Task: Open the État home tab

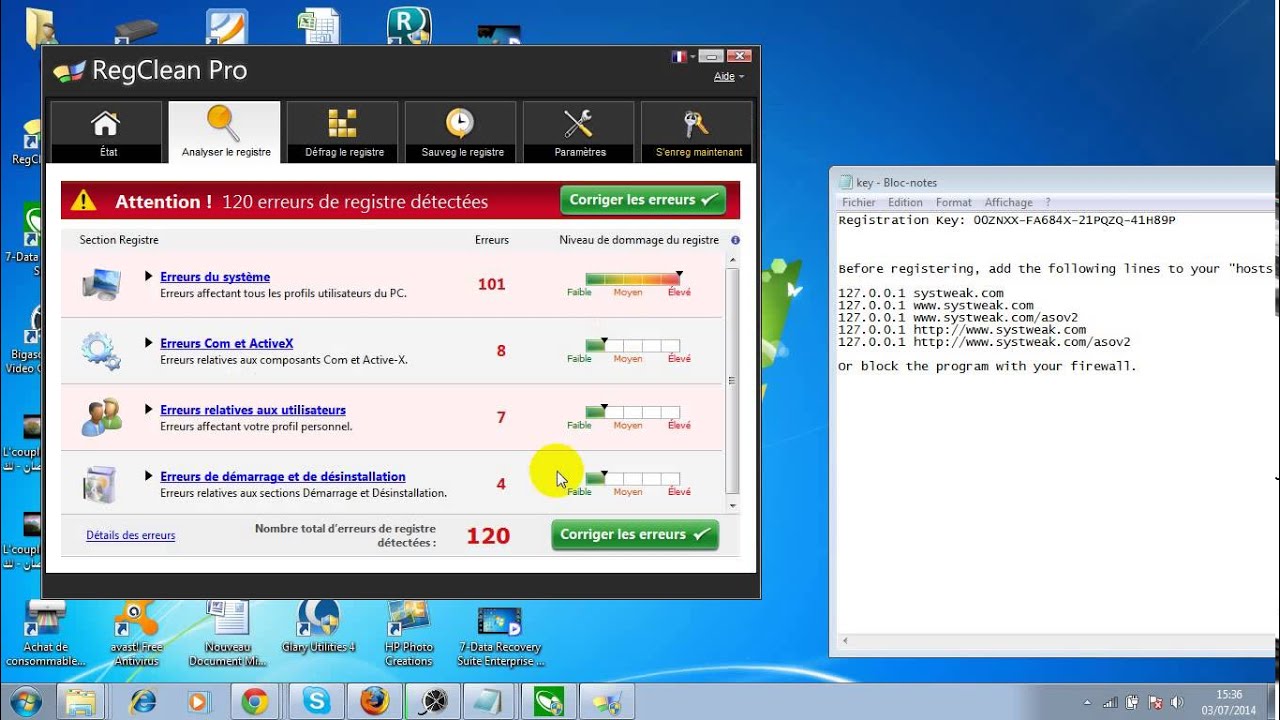Action: tap(106, 132)
